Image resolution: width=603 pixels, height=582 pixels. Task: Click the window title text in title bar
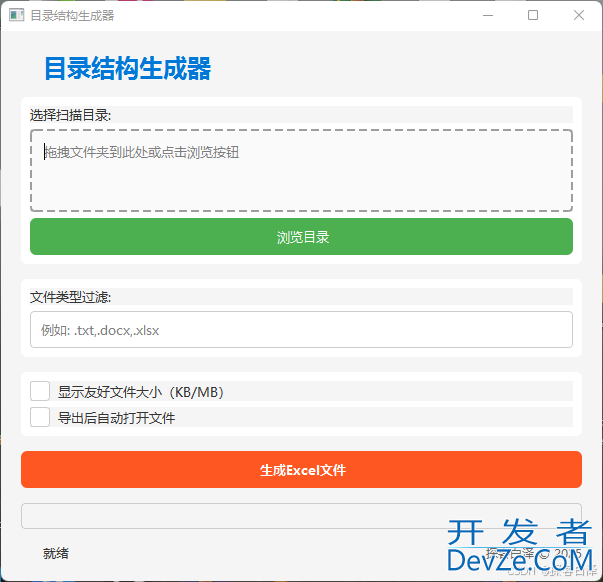[x=72, y=15]
